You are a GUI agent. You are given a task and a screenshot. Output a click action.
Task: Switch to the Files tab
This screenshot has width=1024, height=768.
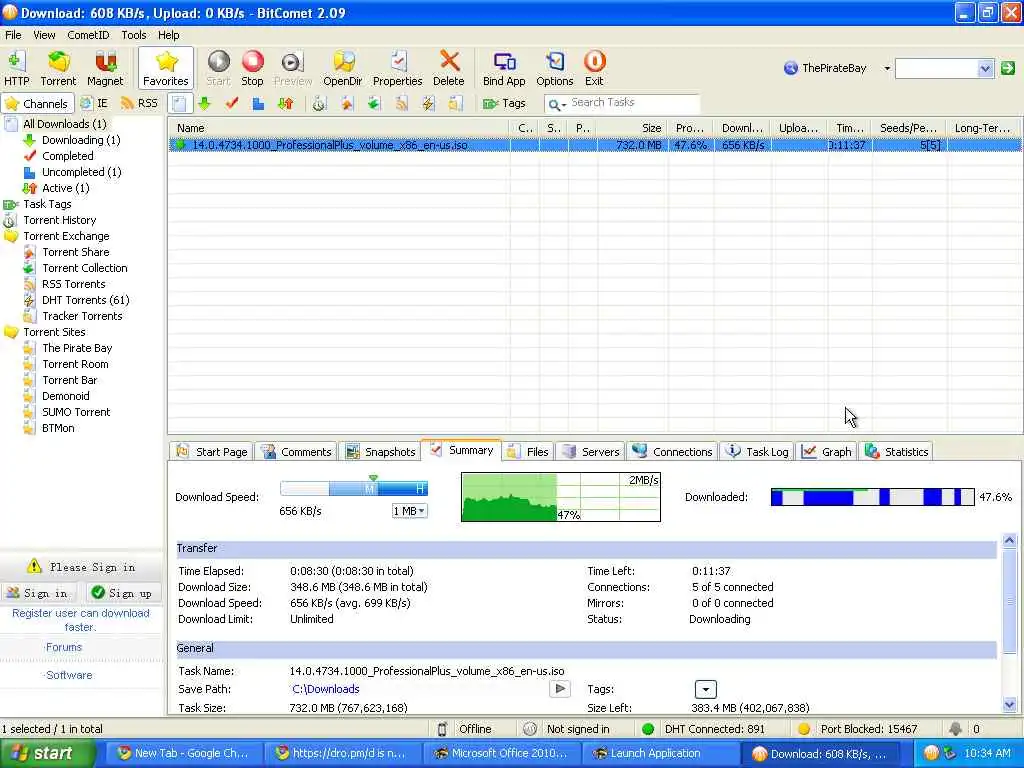529,451
